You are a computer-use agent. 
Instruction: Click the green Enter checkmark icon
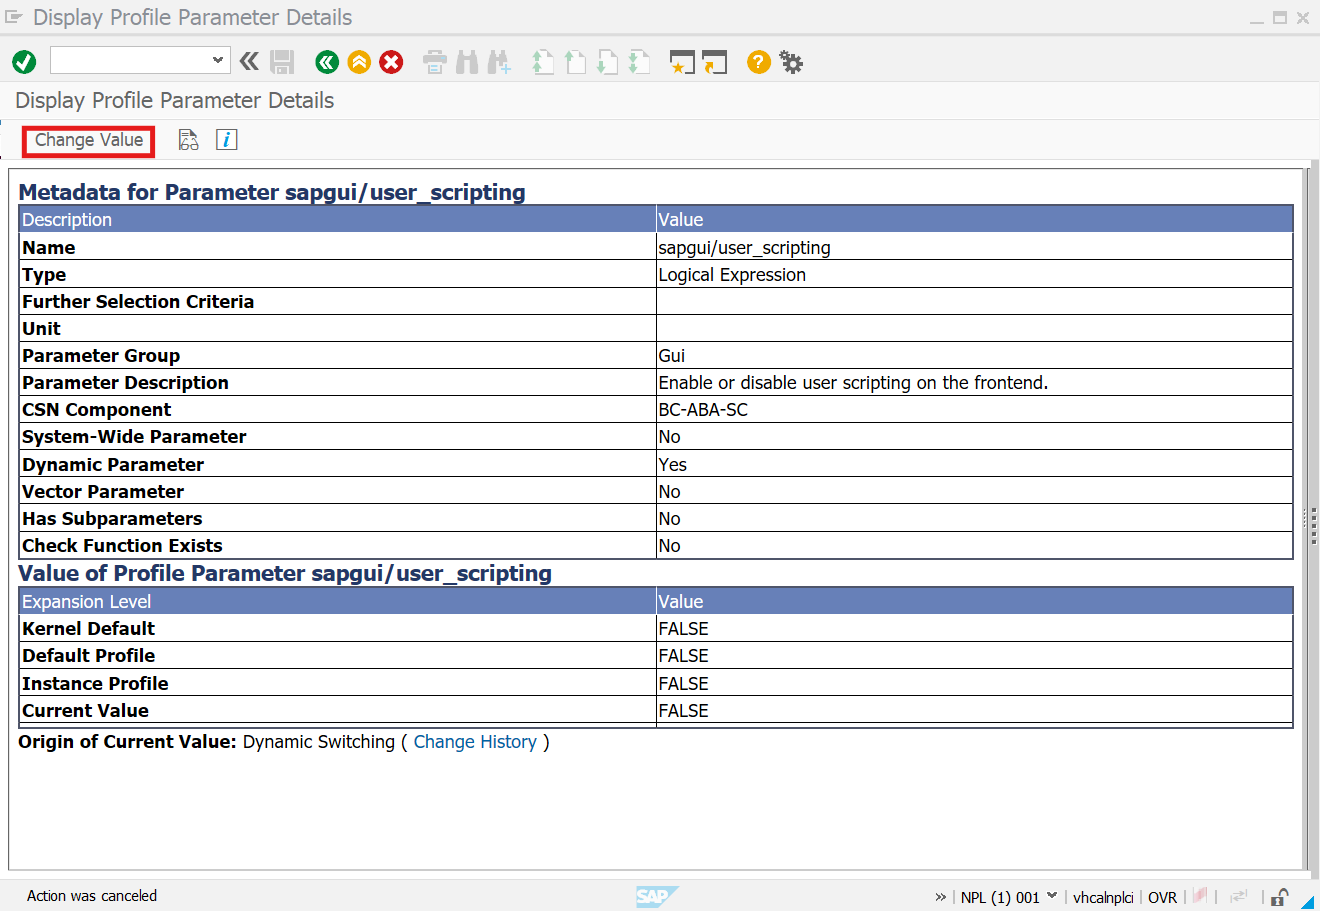24,62
